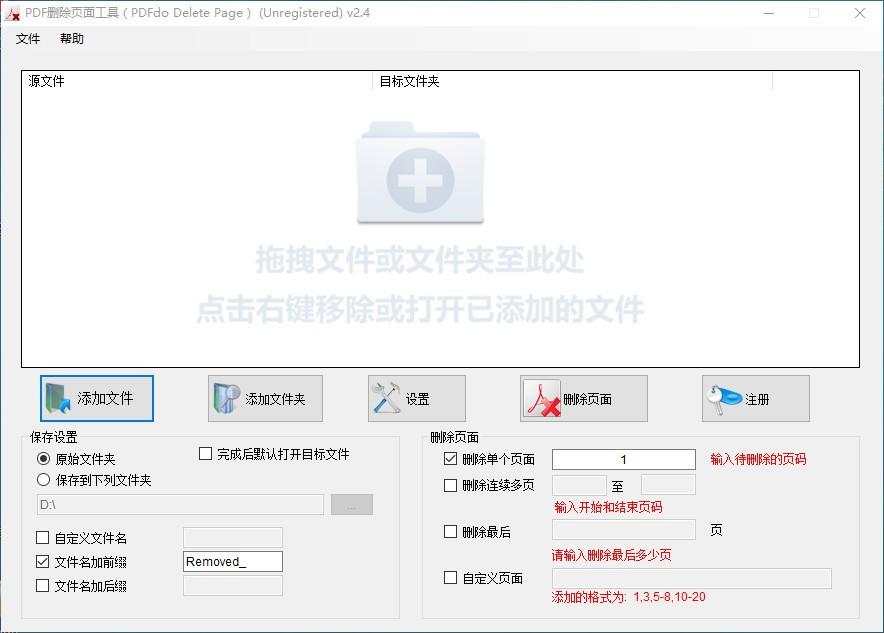
Task: Click the format hint 1,3,5-8,10-20
Action: pyautogui.click(x=669, y=597)
